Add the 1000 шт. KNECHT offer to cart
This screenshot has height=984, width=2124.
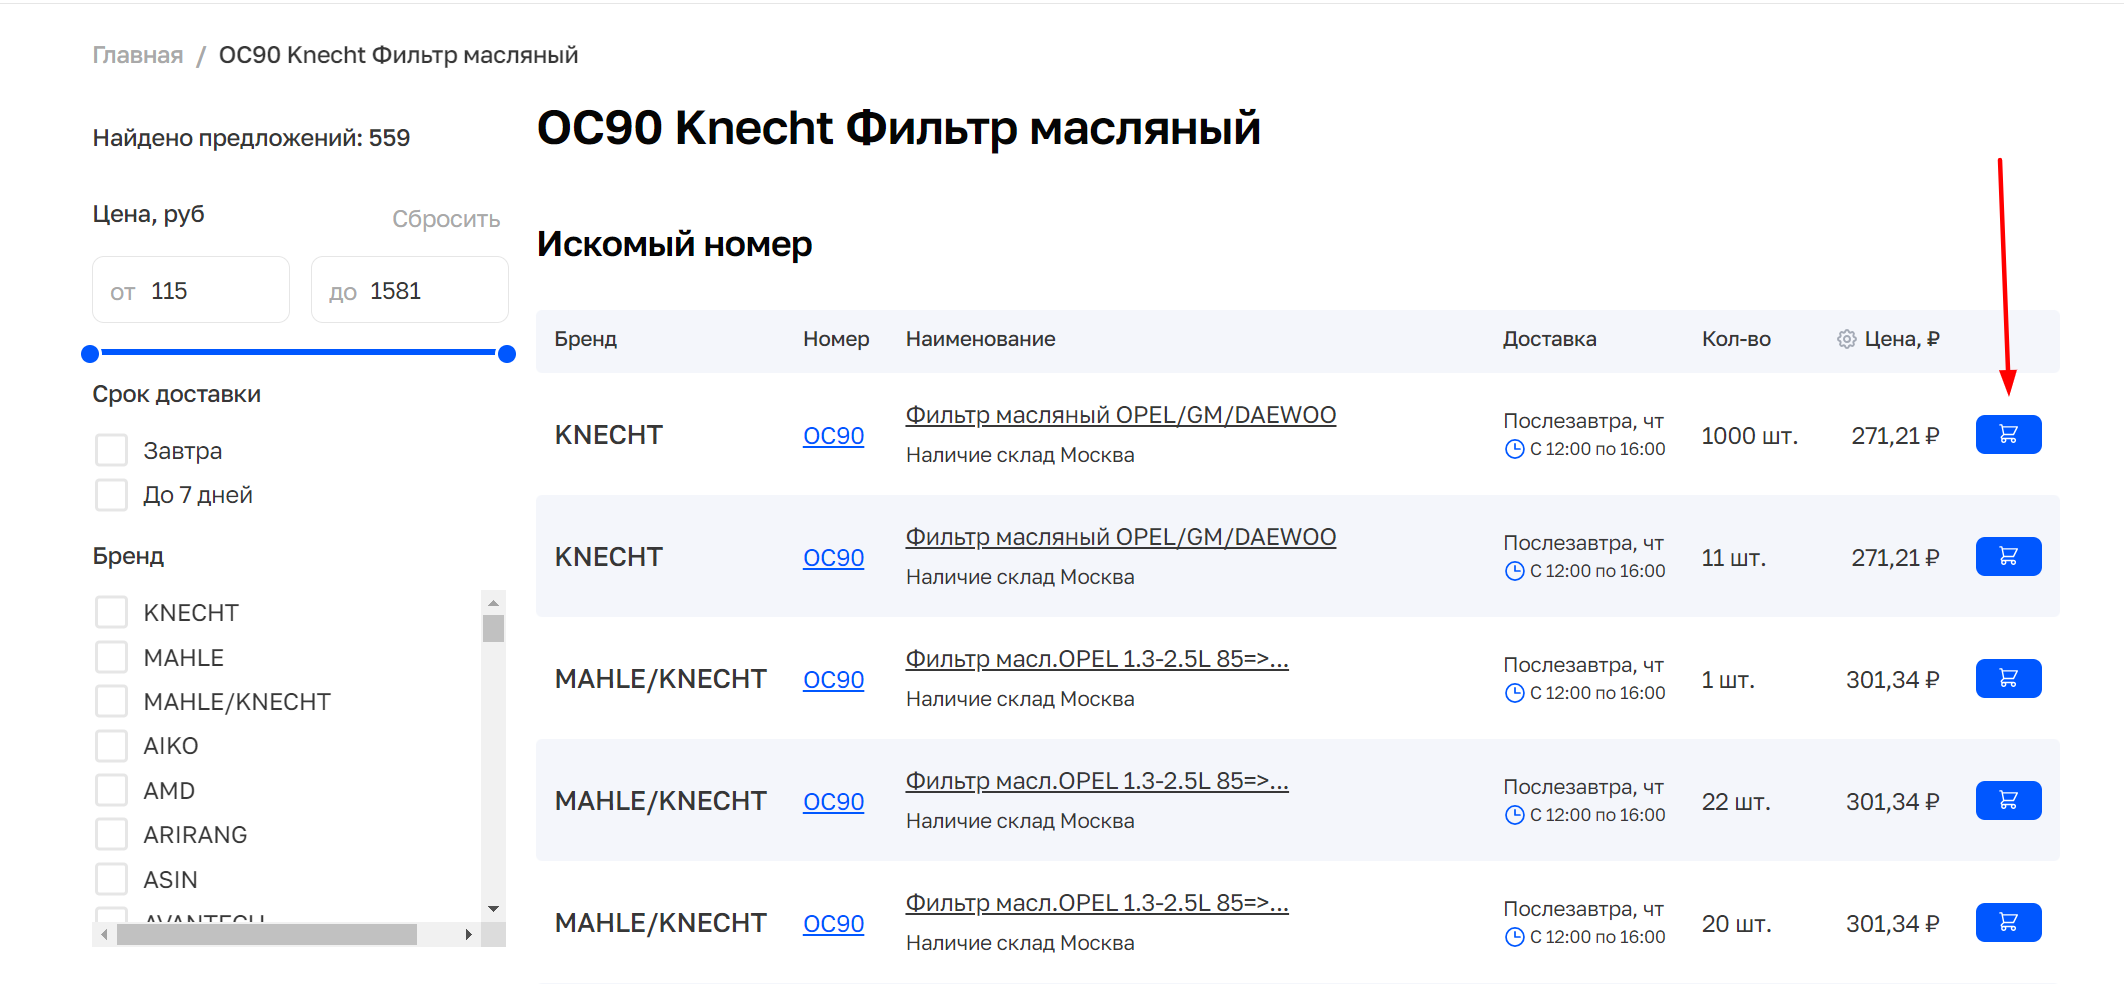tap(2007, 435)
